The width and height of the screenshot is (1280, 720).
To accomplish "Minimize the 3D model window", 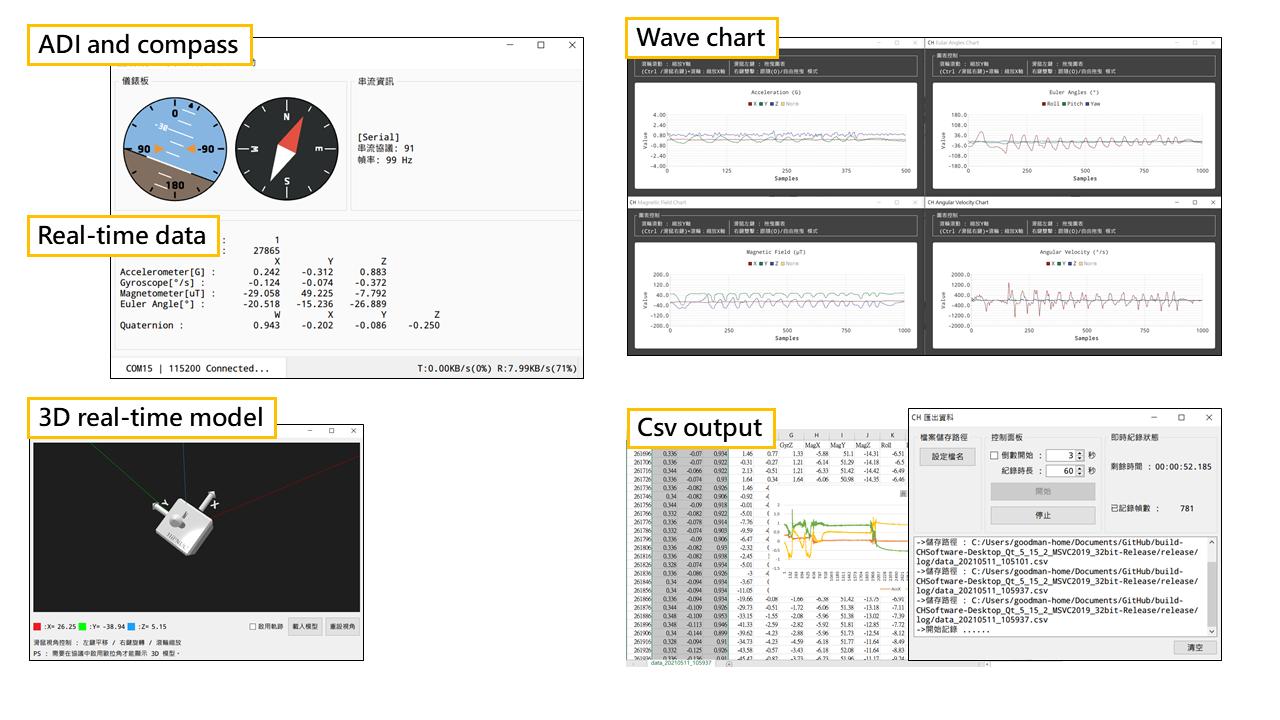I will [x=310, y=430].
